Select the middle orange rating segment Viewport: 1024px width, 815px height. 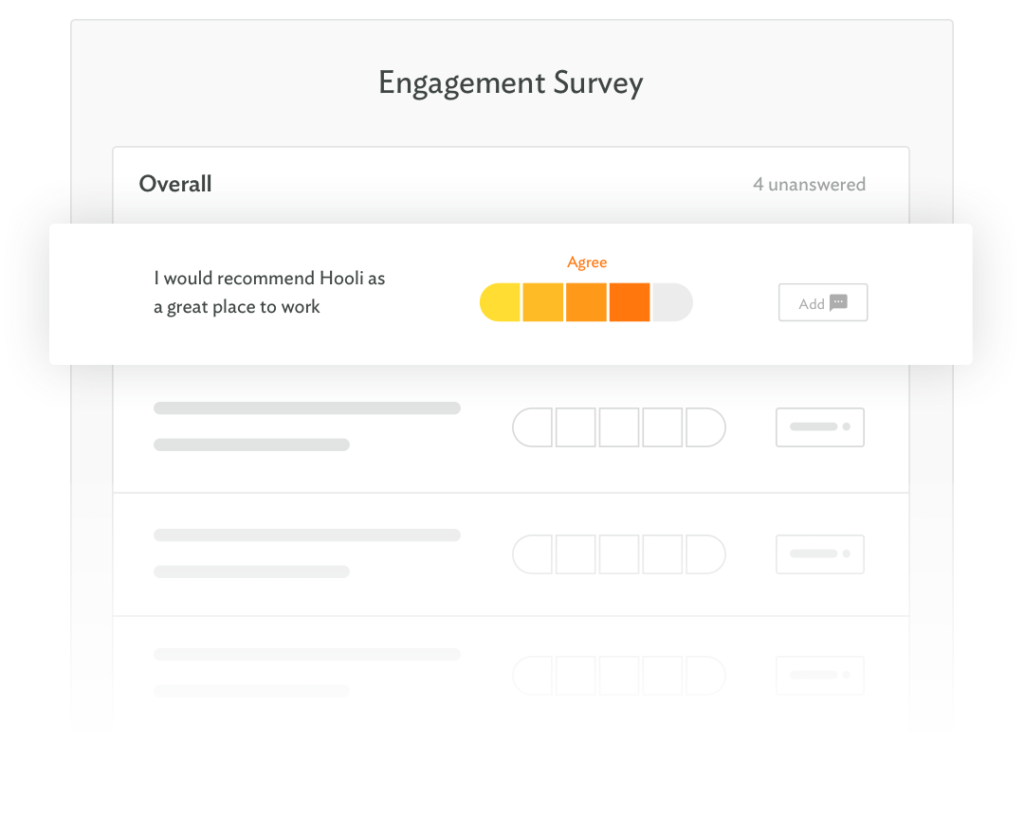click(x=586, y=301)
